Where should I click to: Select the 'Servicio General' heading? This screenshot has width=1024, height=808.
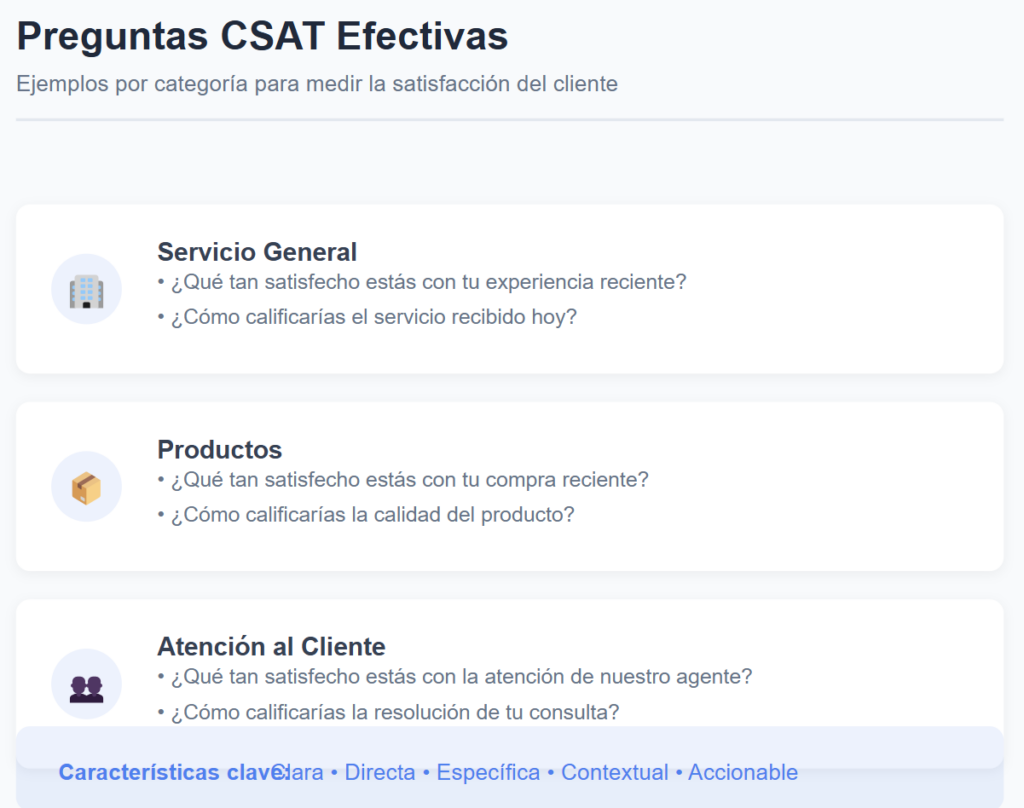tap(257, 252)
